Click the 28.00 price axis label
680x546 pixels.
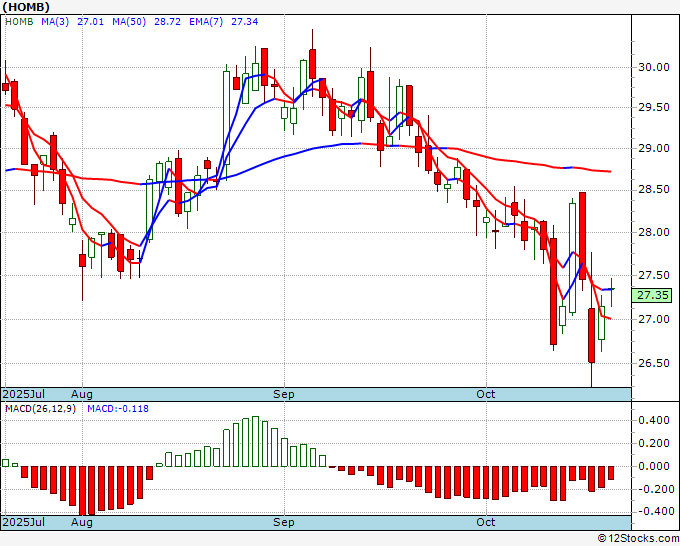pos(654,232)
